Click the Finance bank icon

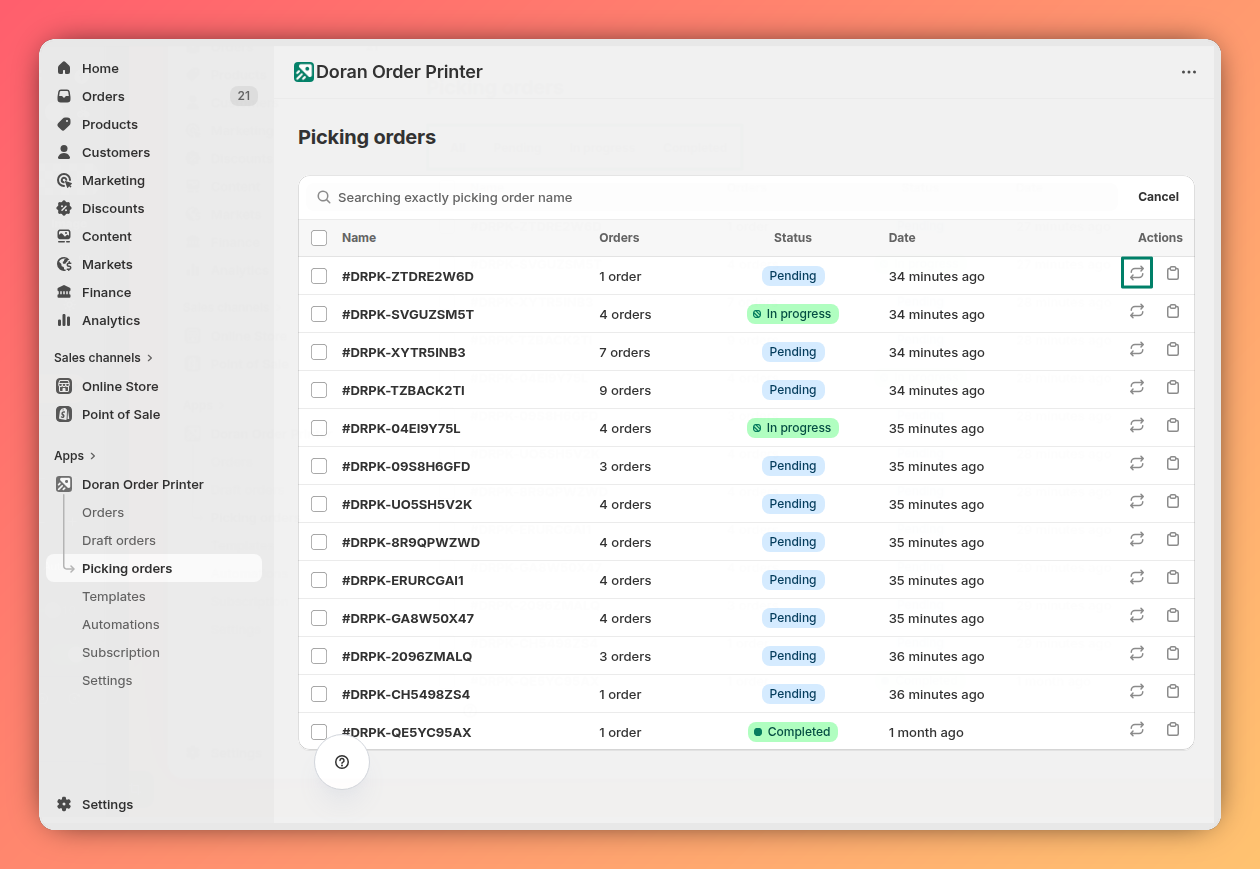click(x=64, y=292)
